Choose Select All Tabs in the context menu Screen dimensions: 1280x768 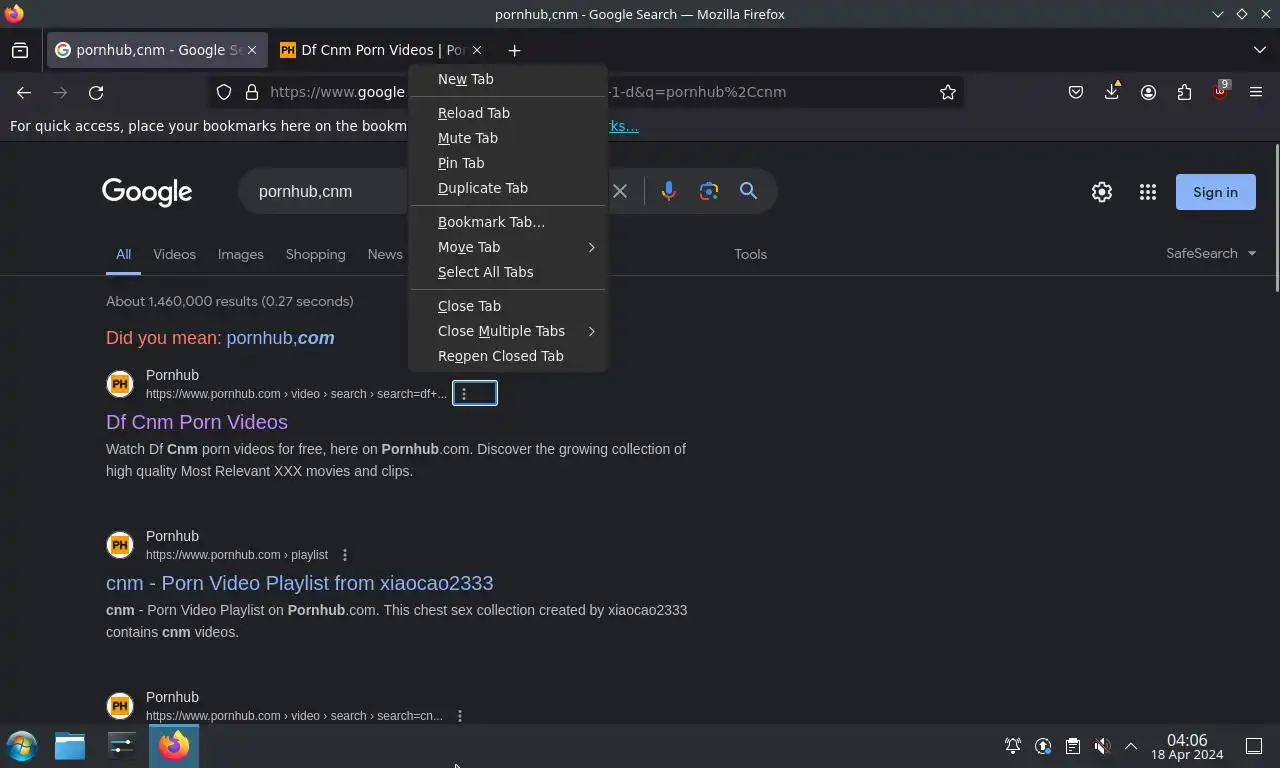[x=508, y=272]
